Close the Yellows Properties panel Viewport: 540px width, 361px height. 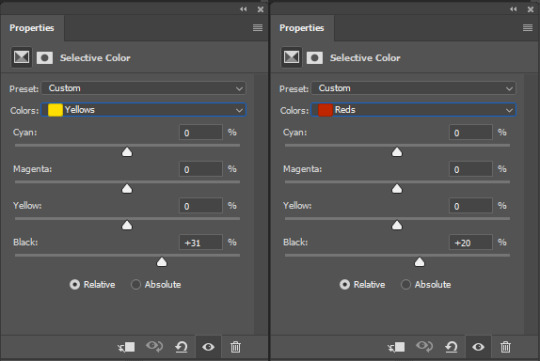(261, 10)
